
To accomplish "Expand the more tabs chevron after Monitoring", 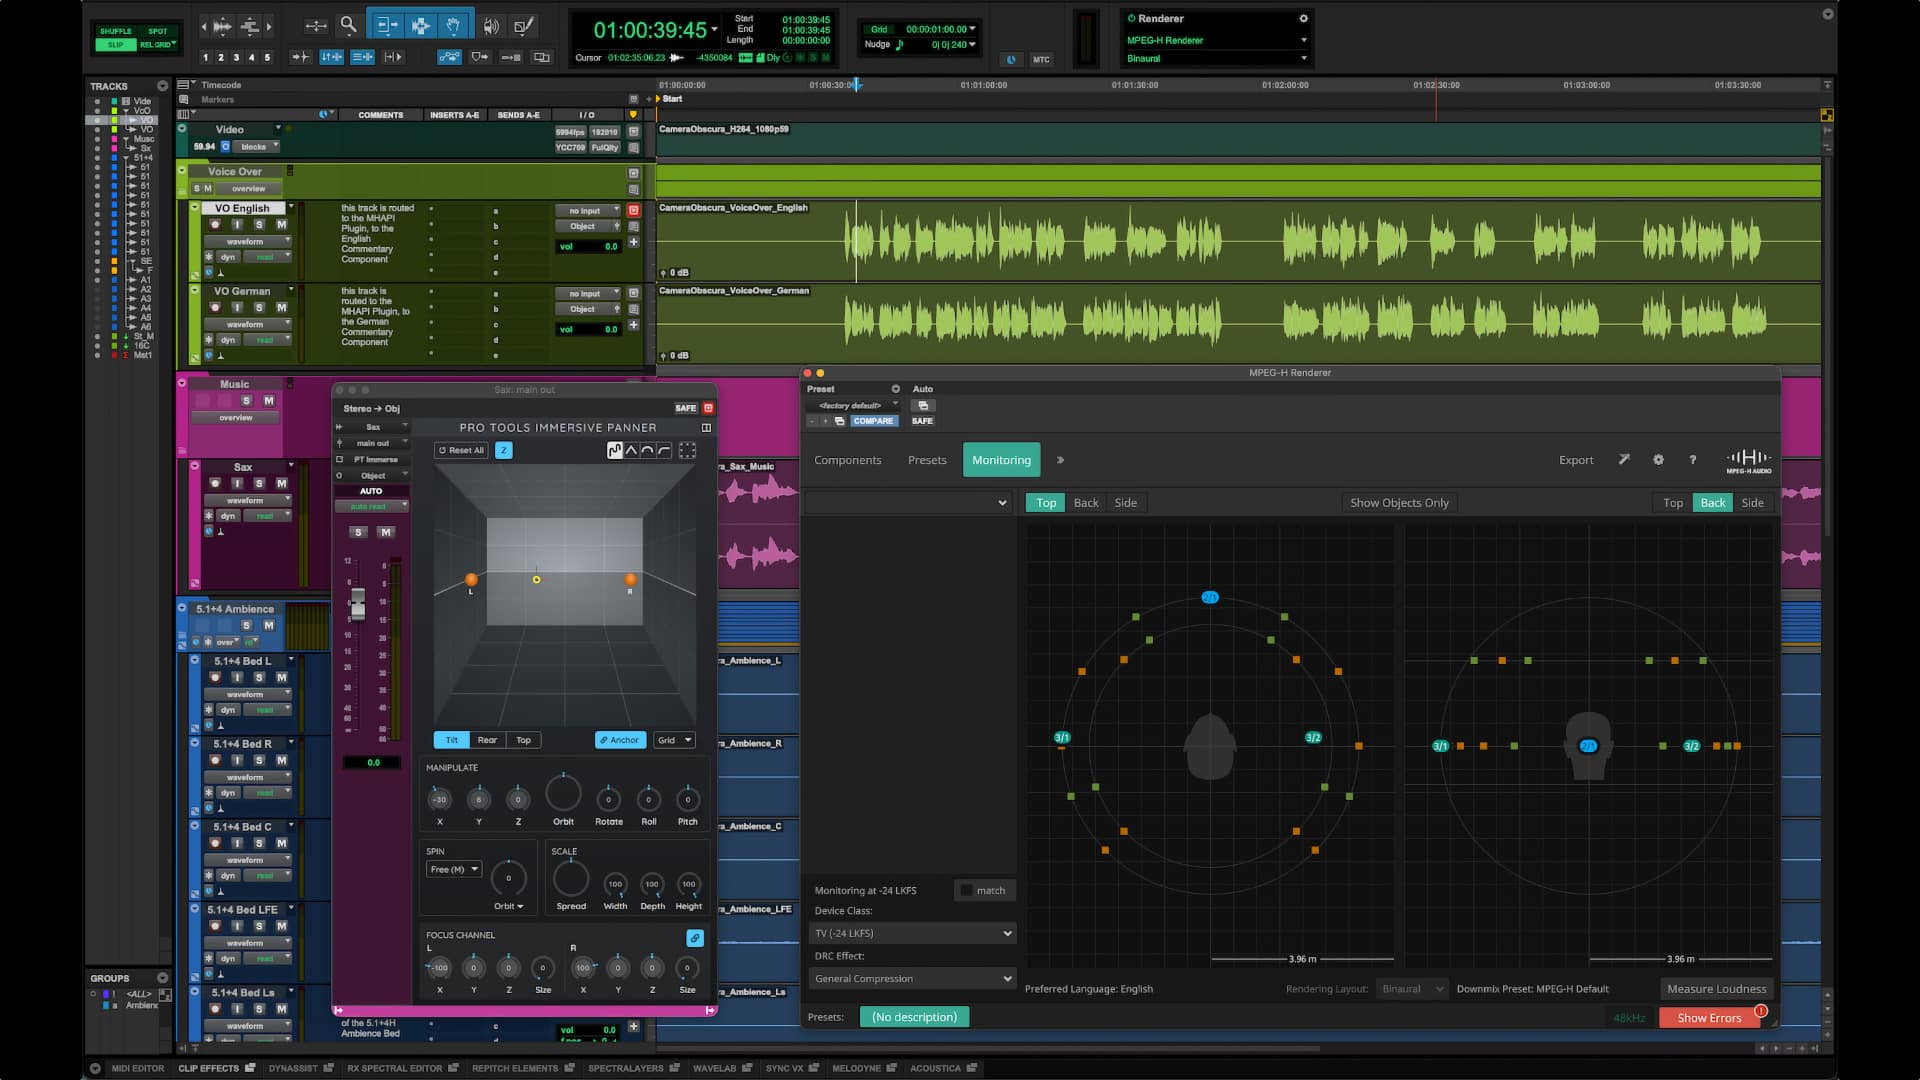I will click(1060, 460).
